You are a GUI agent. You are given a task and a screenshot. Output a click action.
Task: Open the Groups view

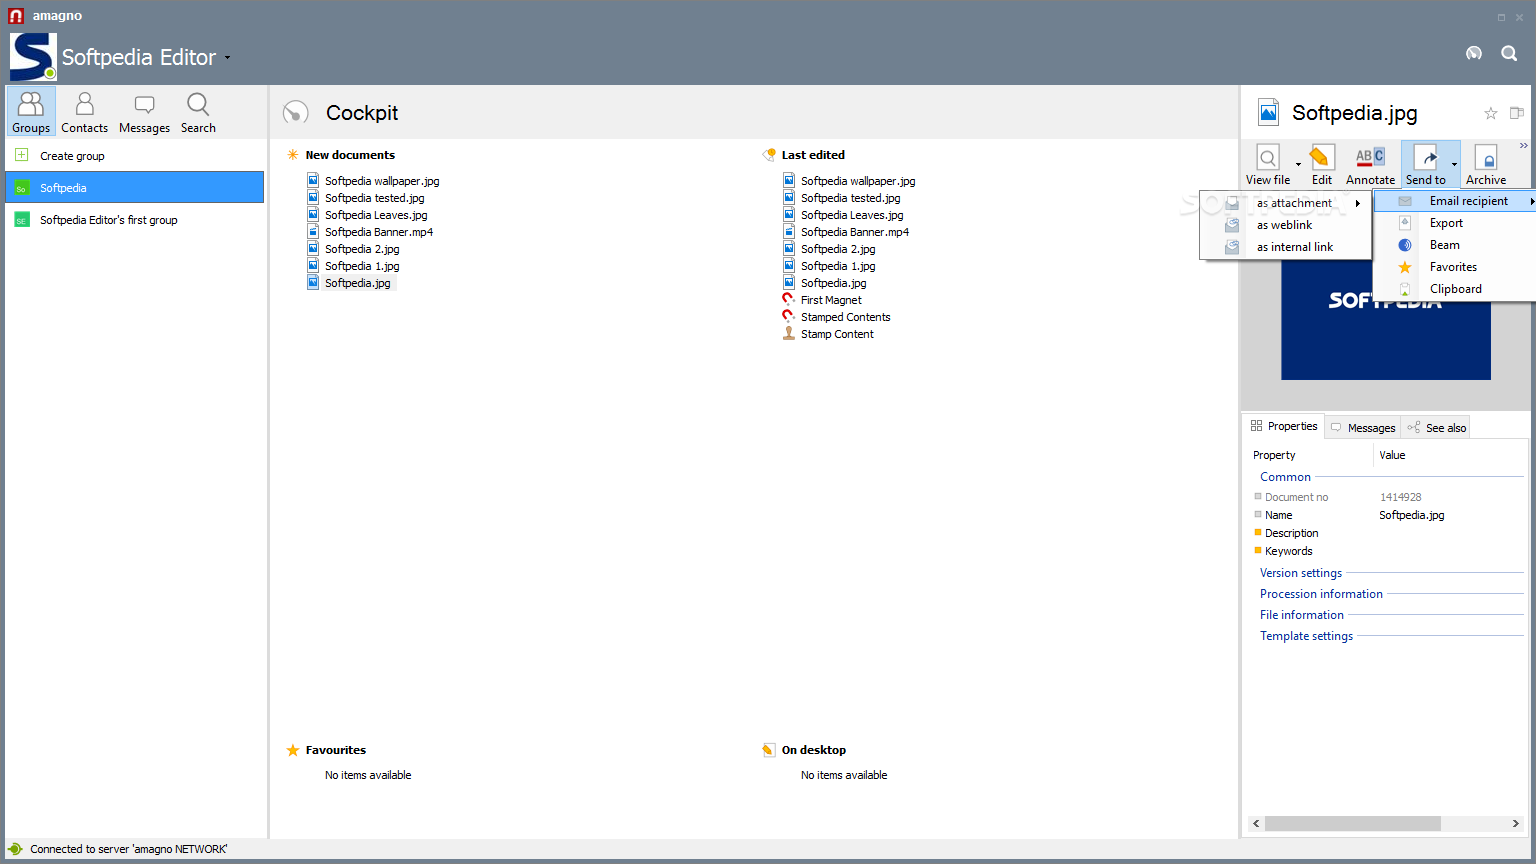(31, 111)
